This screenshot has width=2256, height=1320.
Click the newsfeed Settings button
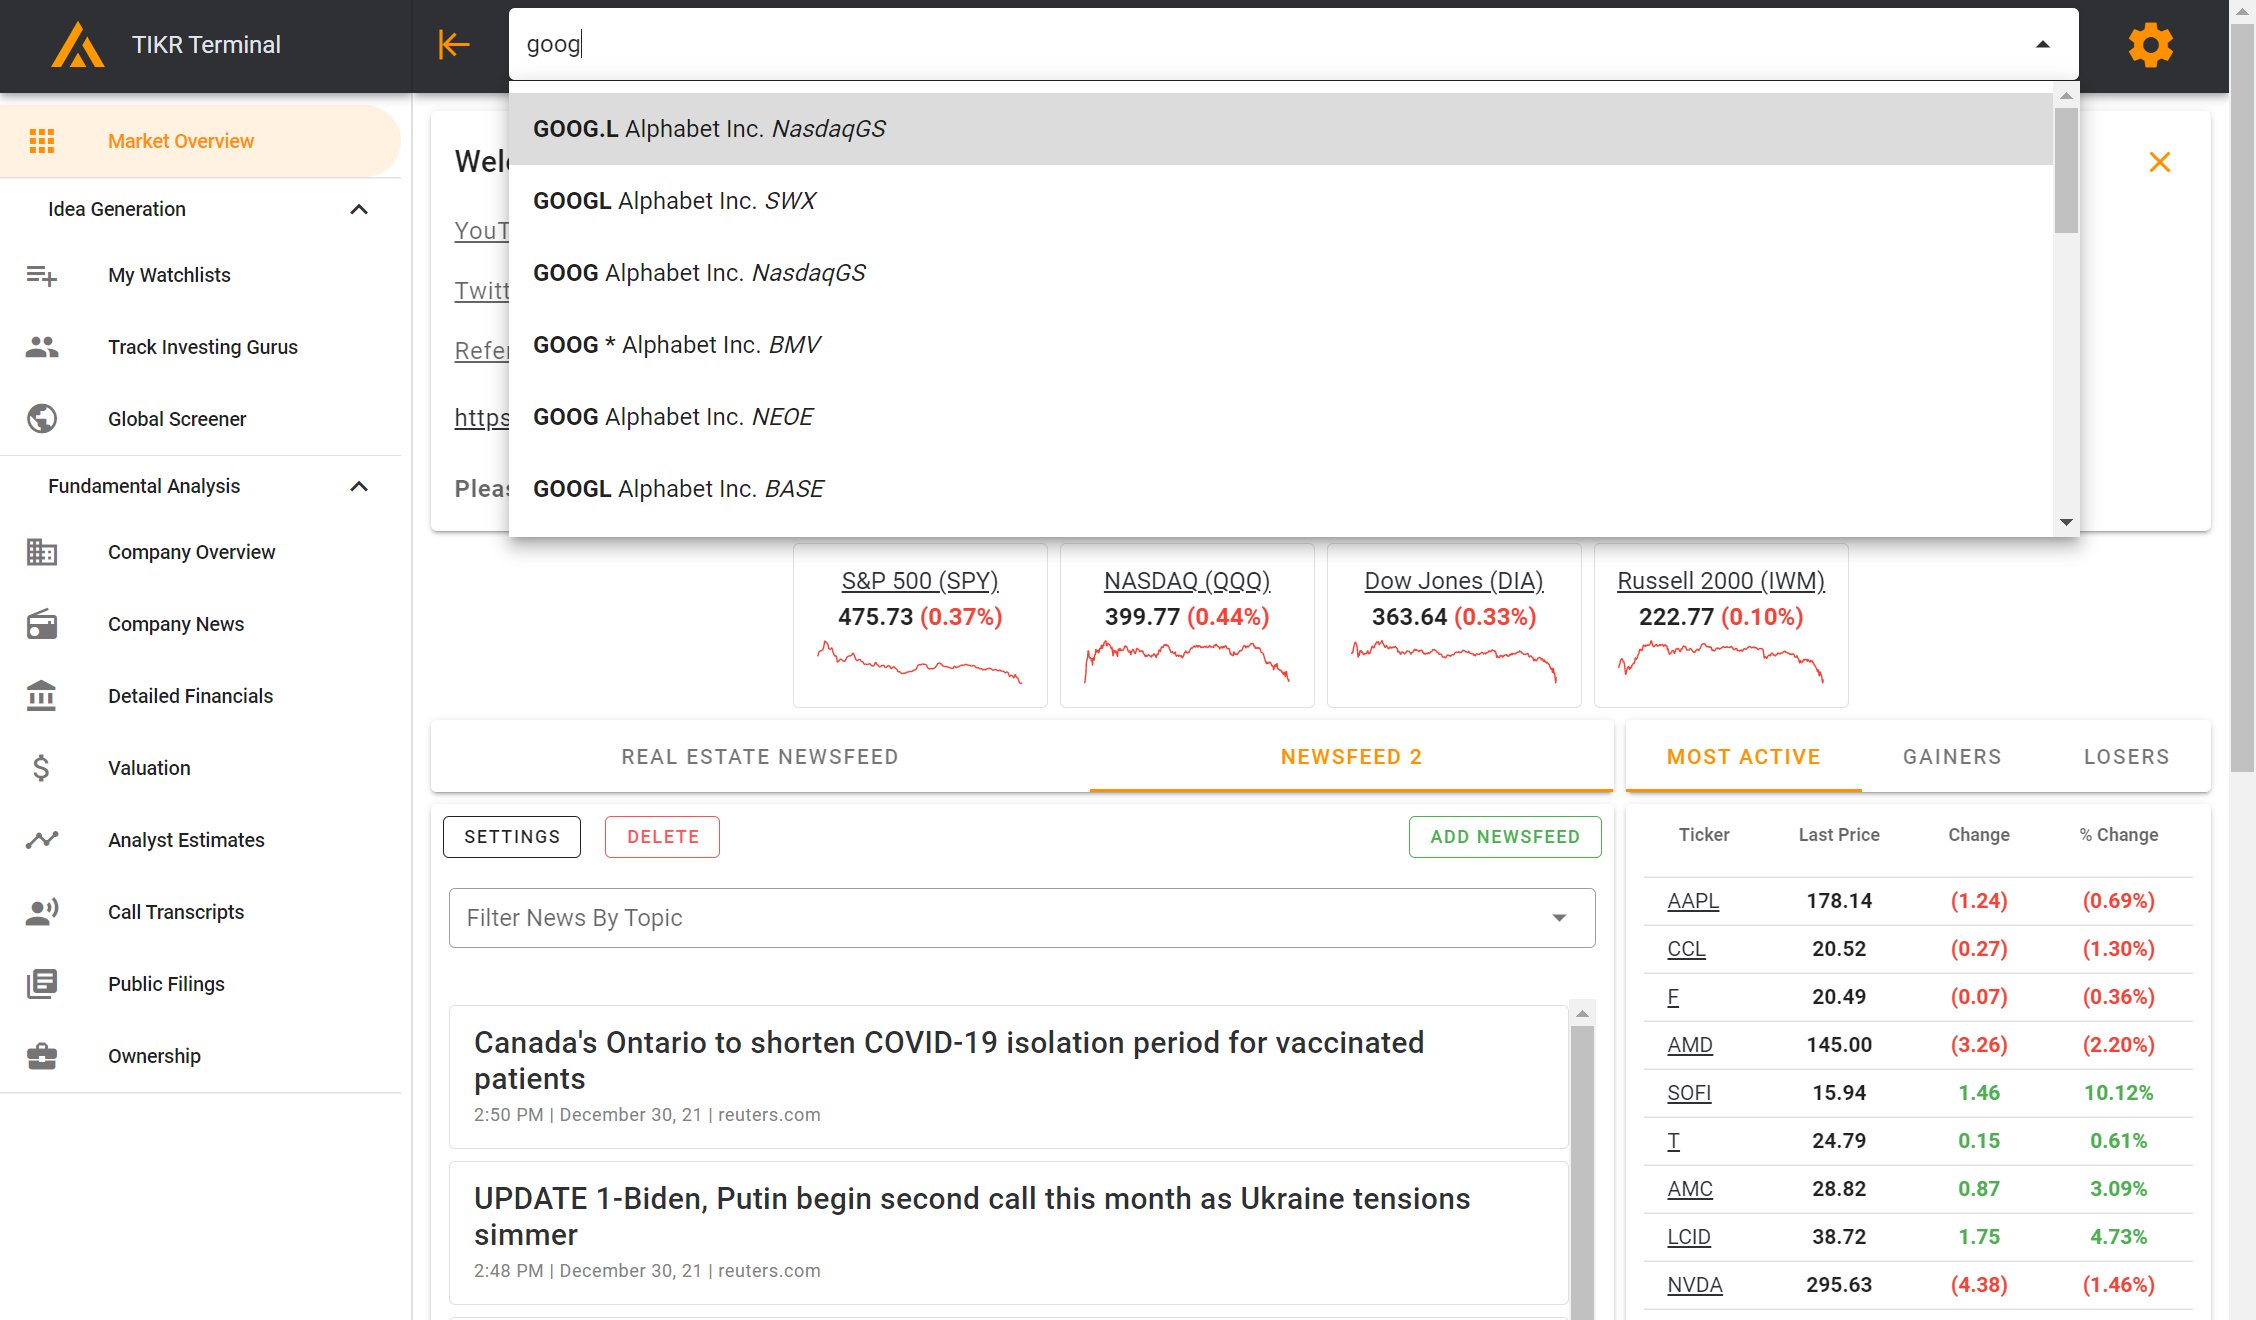(512, 837)
